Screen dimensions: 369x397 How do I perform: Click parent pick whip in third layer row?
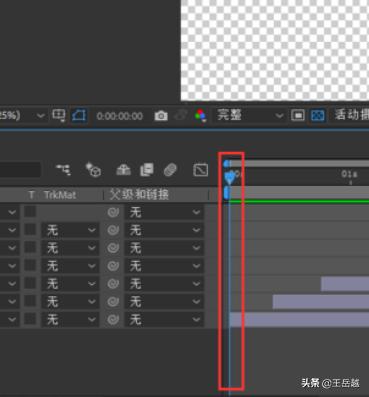click(113, 248)
